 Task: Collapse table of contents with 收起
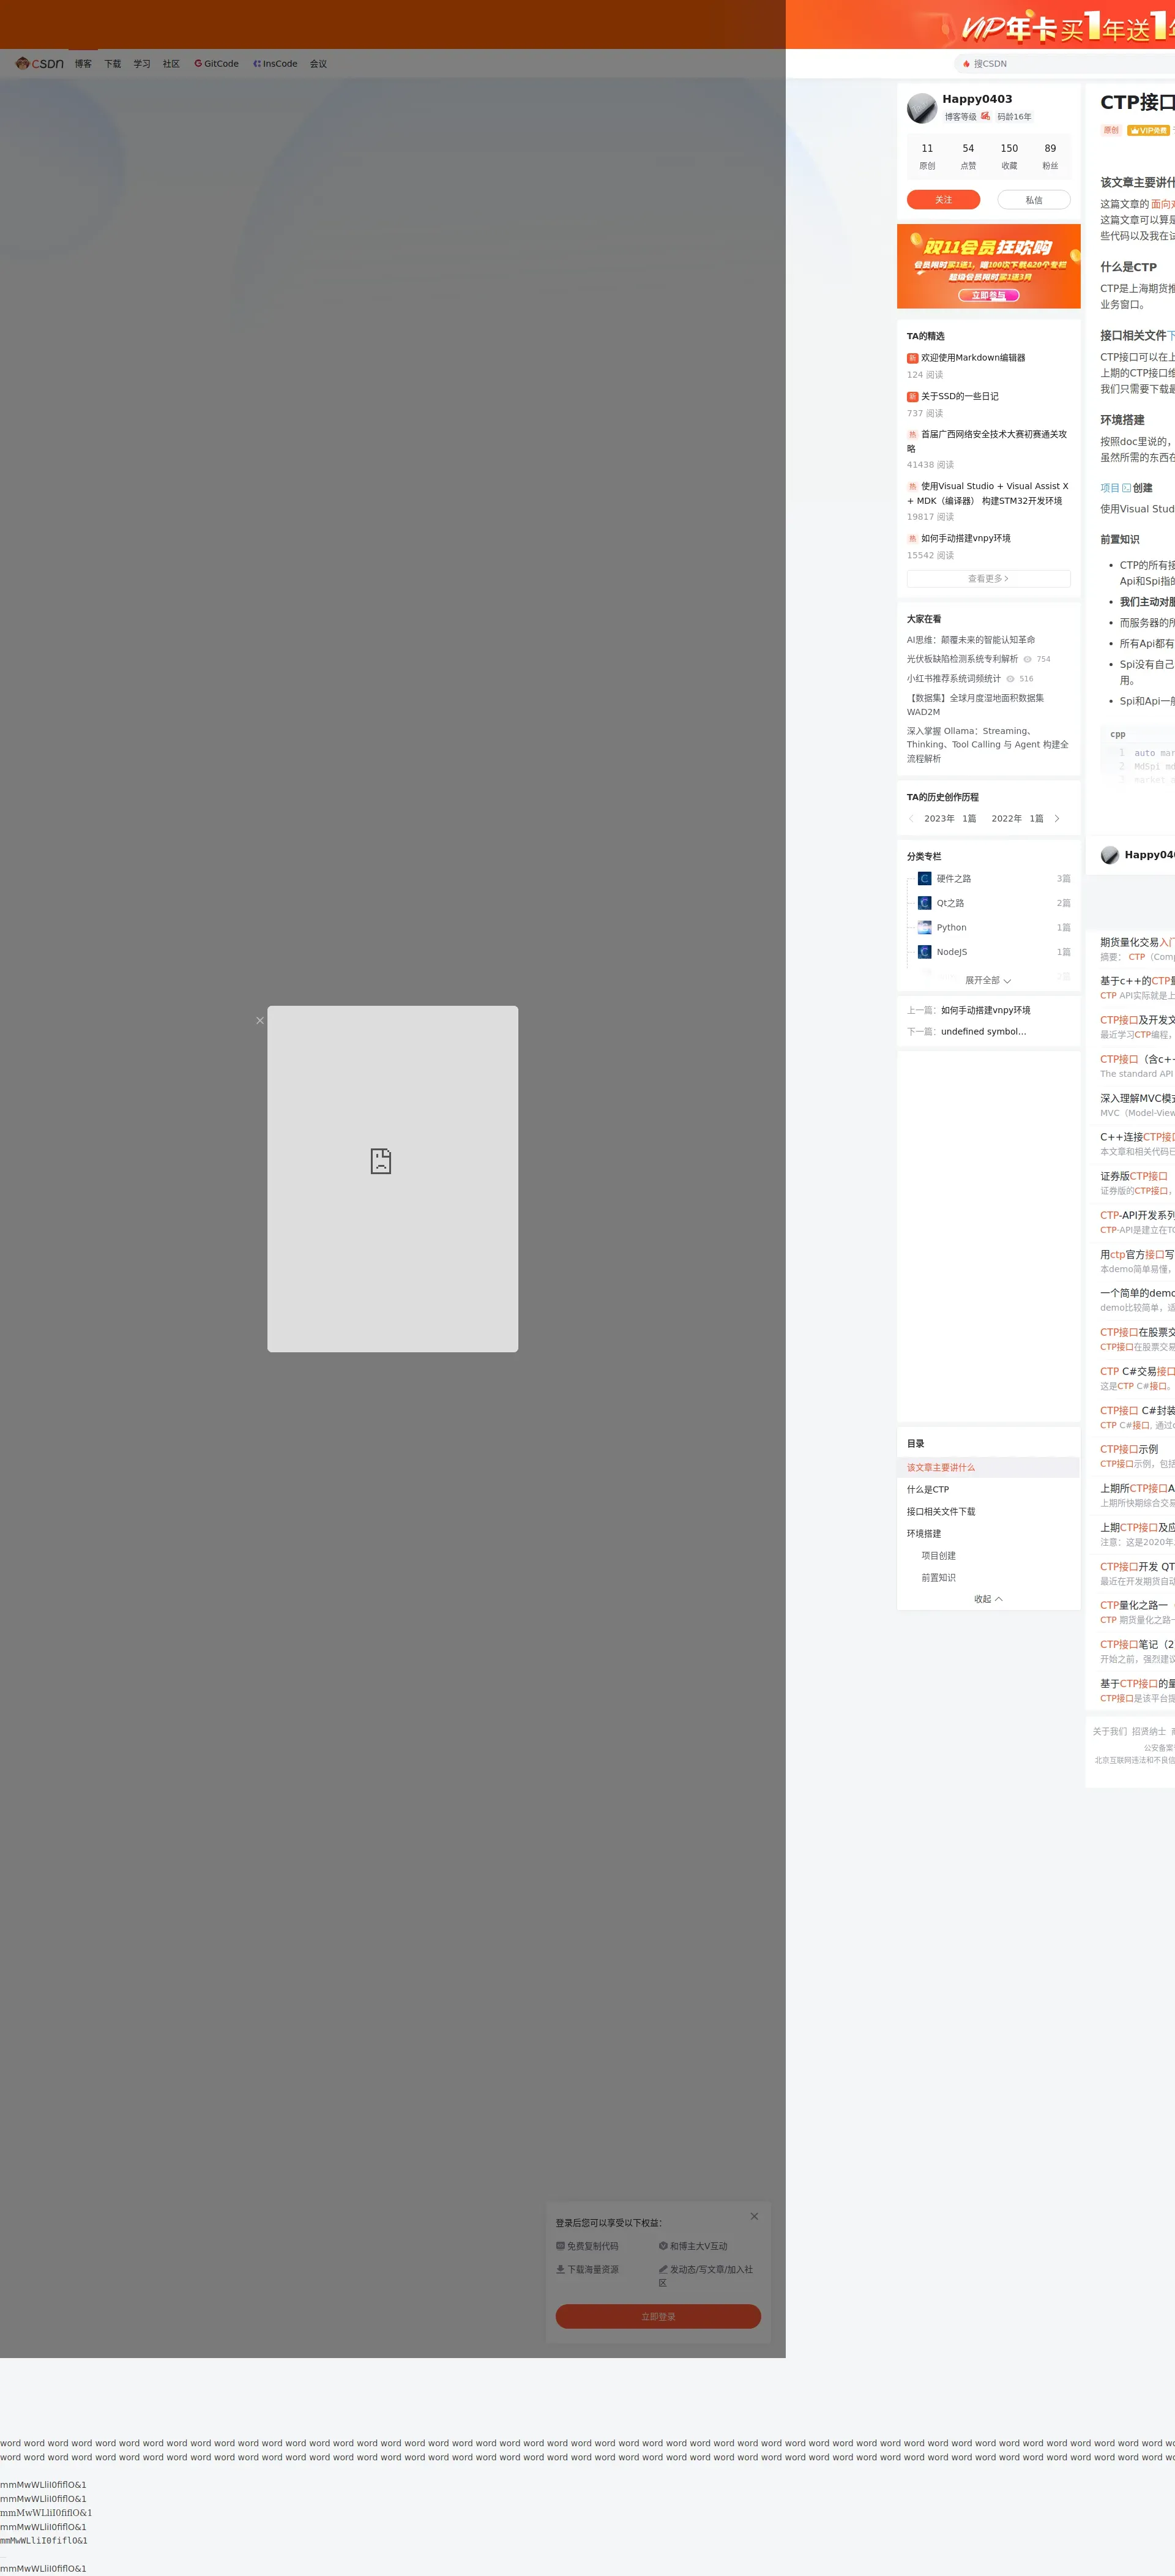988,1598
